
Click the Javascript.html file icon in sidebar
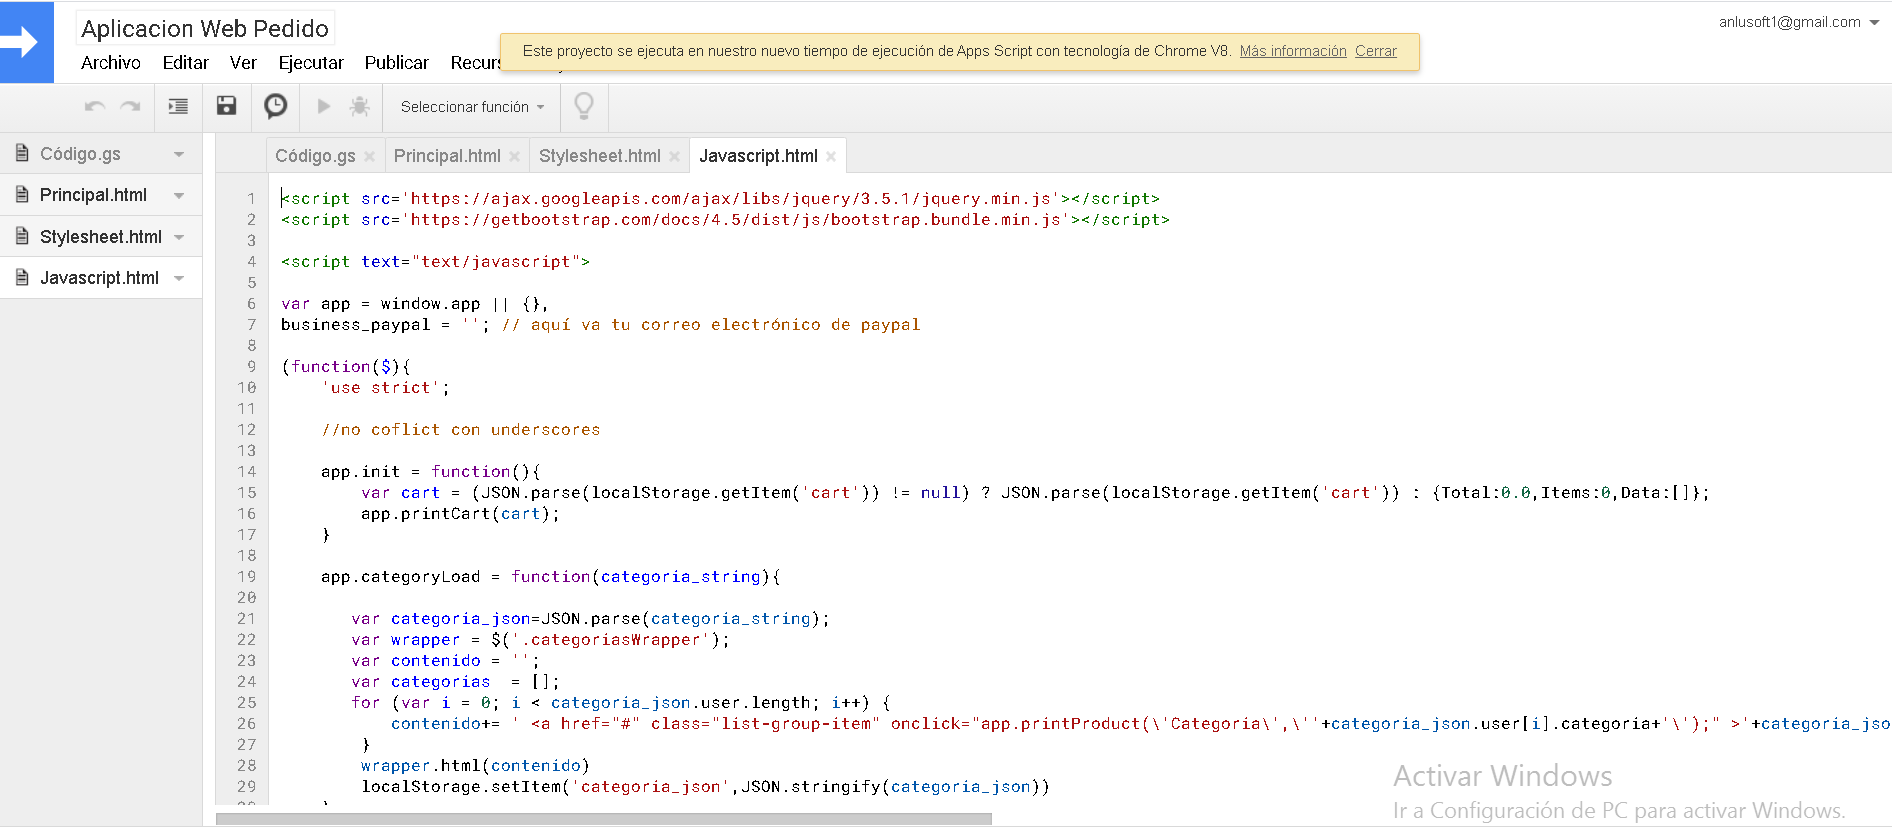(22, 277)
